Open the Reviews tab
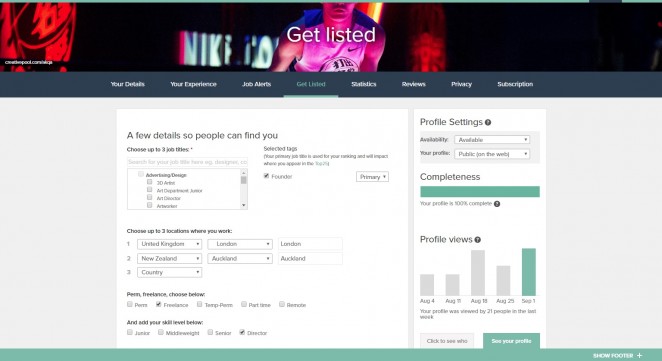Screen dimensions: 662x361 (414, 84)
